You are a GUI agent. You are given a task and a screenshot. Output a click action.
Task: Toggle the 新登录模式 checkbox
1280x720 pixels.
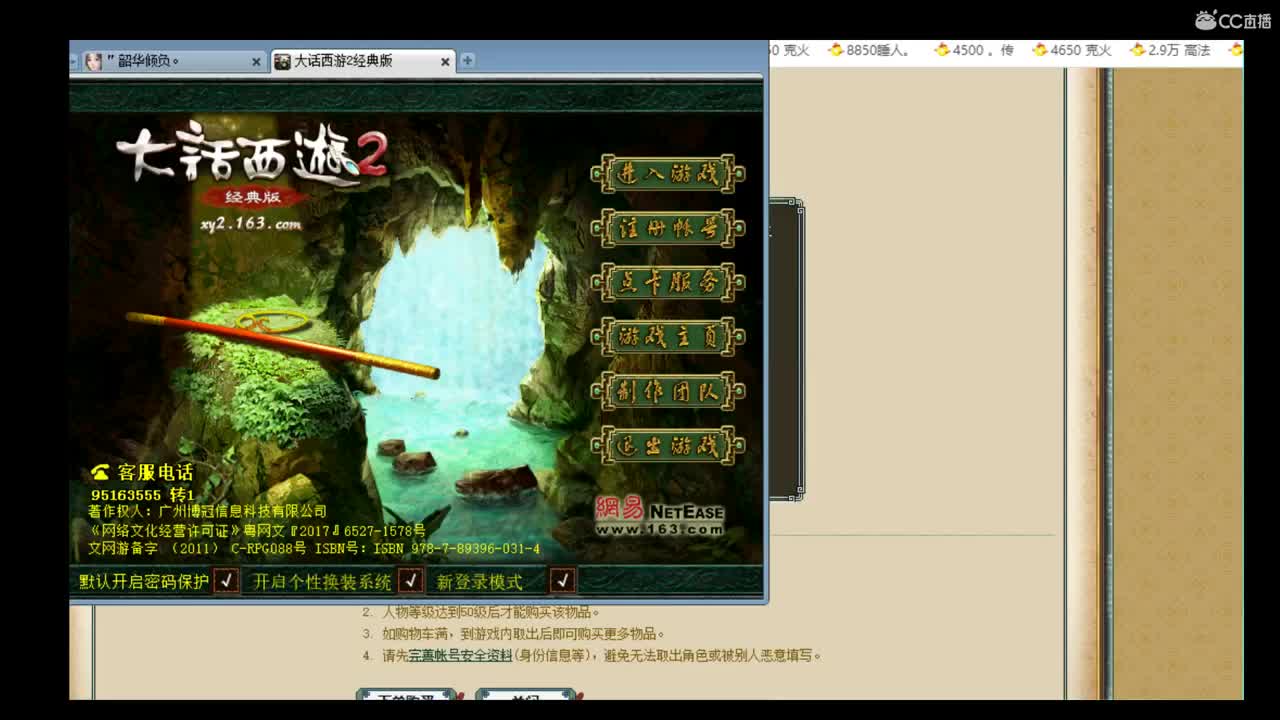[x=563, y=581]
